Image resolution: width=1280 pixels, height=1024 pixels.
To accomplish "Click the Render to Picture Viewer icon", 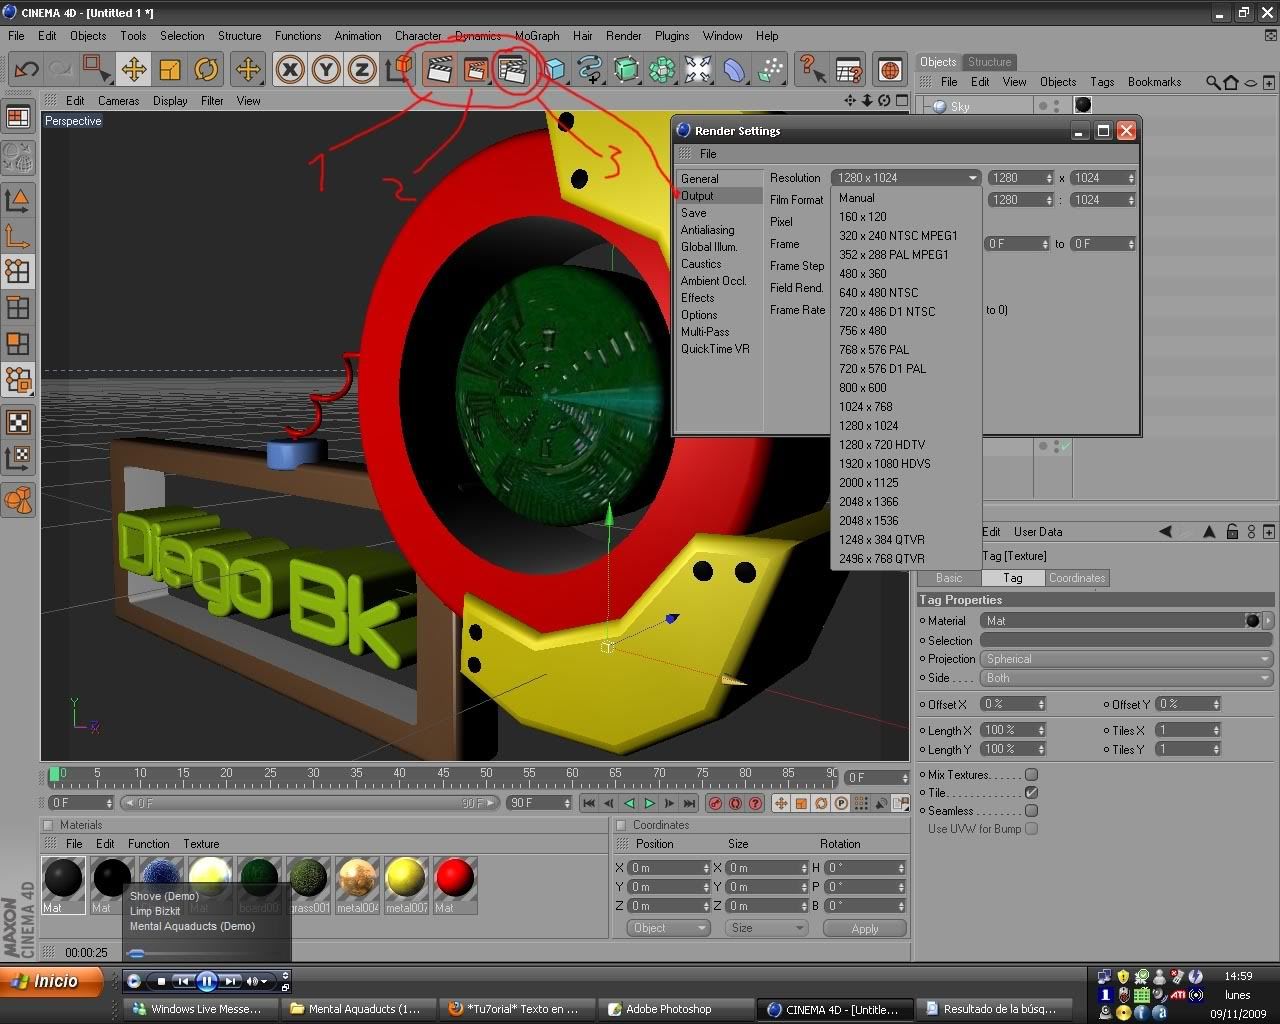I will [476, 69].
